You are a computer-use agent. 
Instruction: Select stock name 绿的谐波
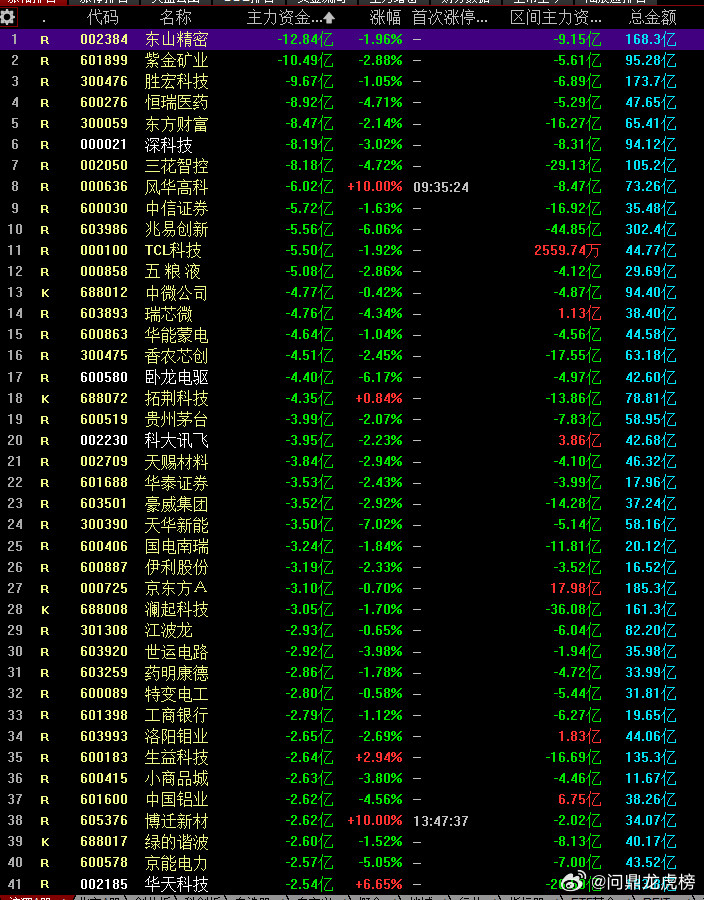[x=176, y=842]
